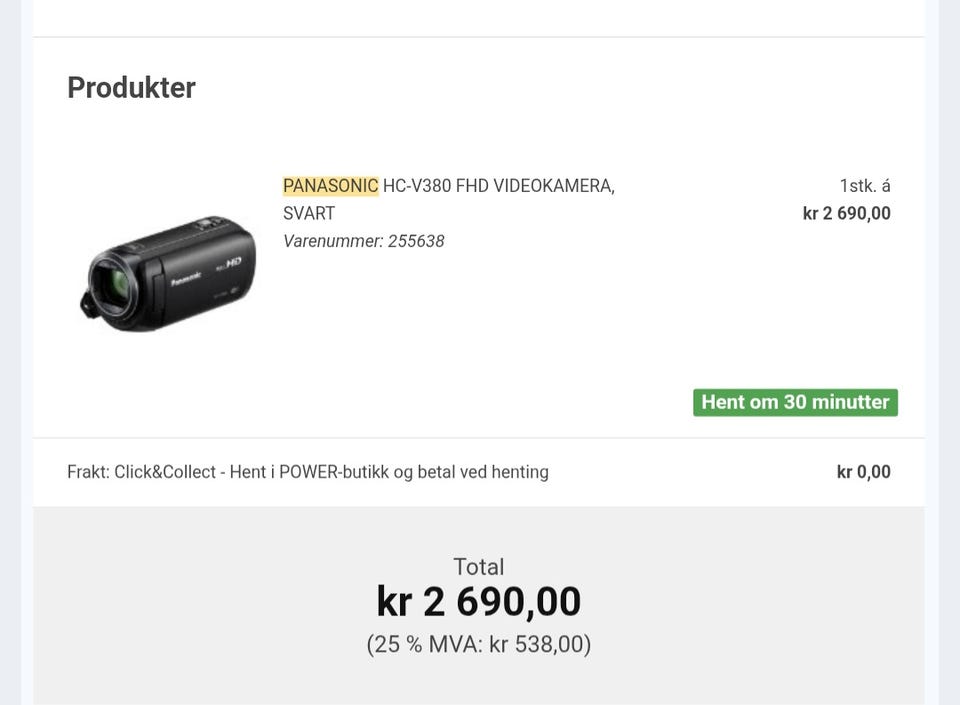This screenshot has width=960, height=705.
Task: Click the highlighted PANASONIC brand word
Action: [331, 185]
